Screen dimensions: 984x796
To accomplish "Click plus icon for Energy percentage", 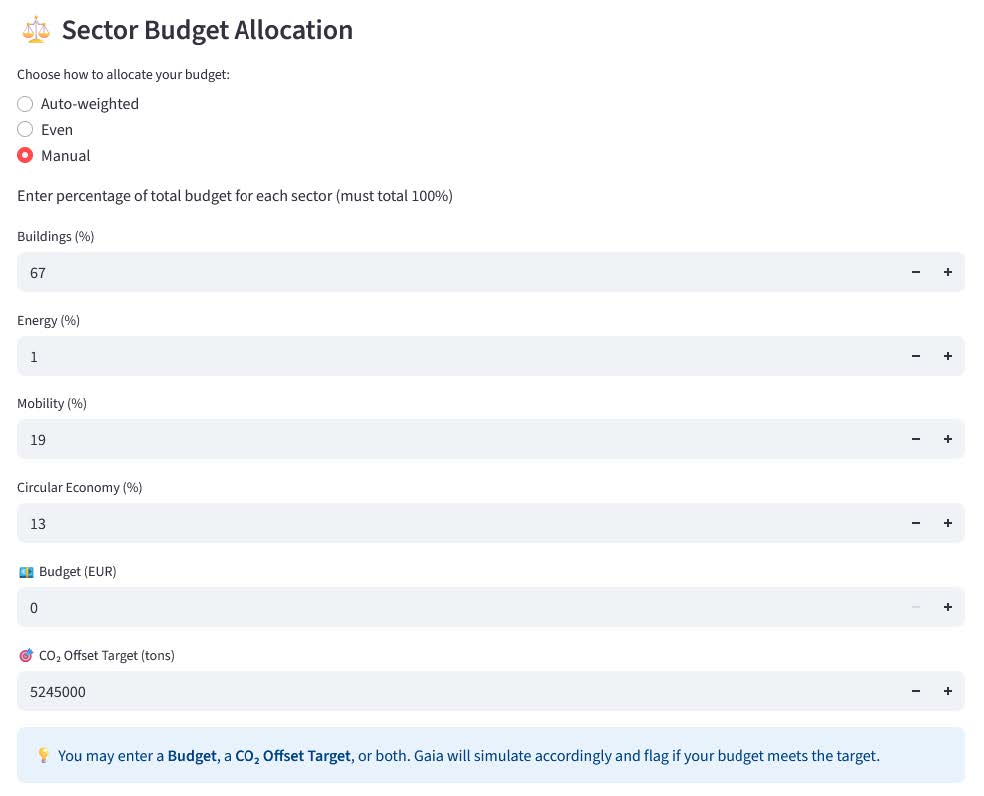I will 947,356.
